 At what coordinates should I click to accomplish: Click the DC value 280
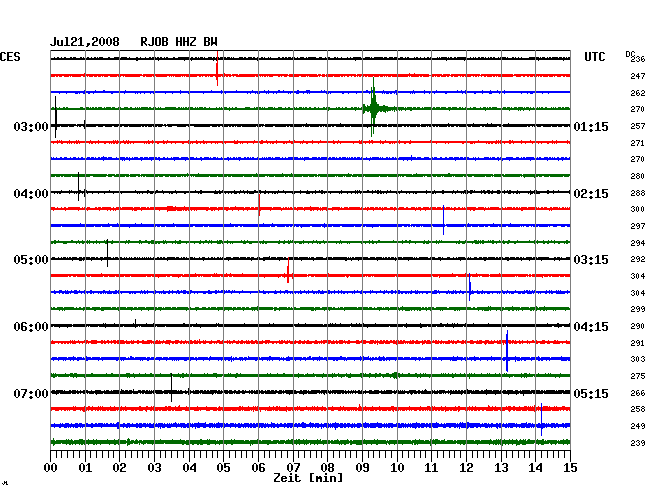(x=638, y=176)
